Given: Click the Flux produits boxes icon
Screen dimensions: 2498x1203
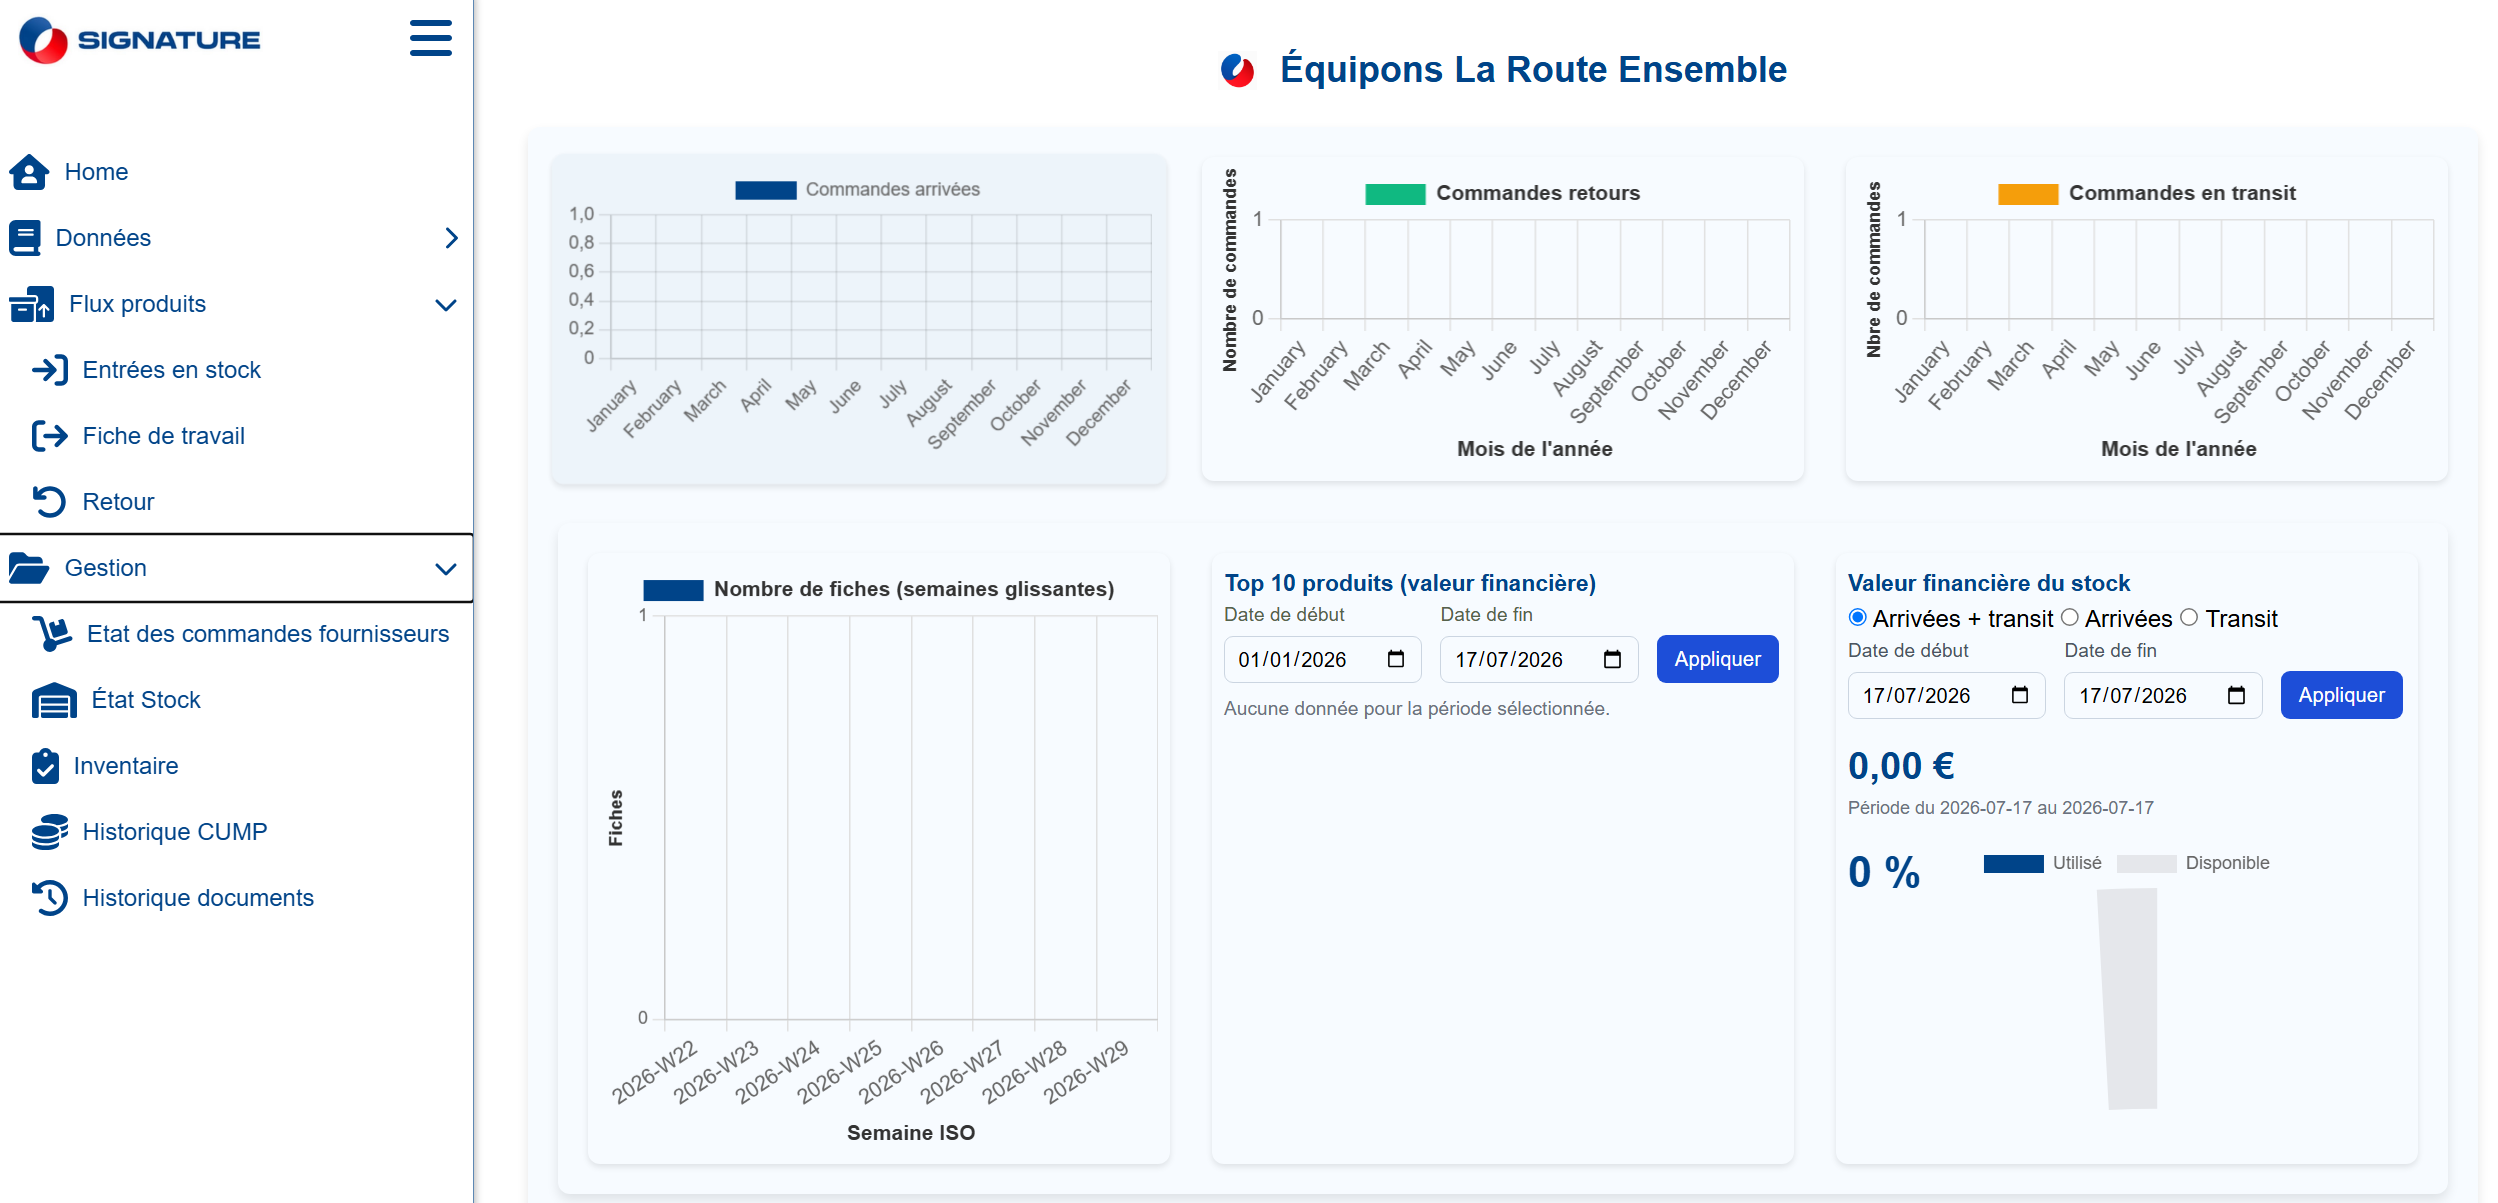Looking at the screenshot, I should coord(32,304).
